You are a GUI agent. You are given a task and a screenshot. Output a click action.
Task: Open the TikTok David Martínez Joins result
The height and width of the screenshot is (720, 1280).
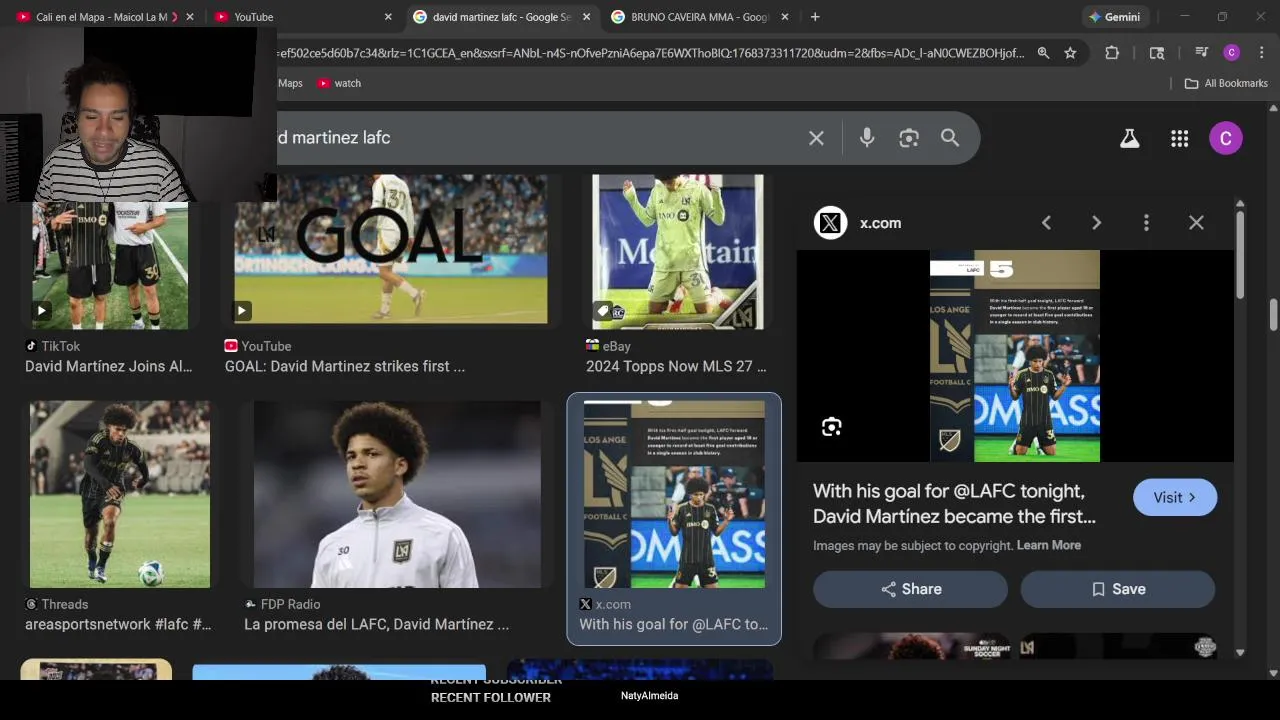pyautogui.click(x=110, y=252)
